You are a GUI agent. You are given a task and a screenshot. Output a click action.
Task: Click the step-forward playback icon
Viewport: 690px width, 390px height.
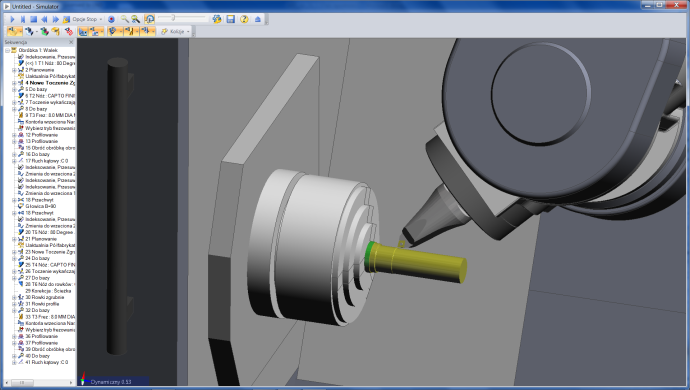pos(23,19)
